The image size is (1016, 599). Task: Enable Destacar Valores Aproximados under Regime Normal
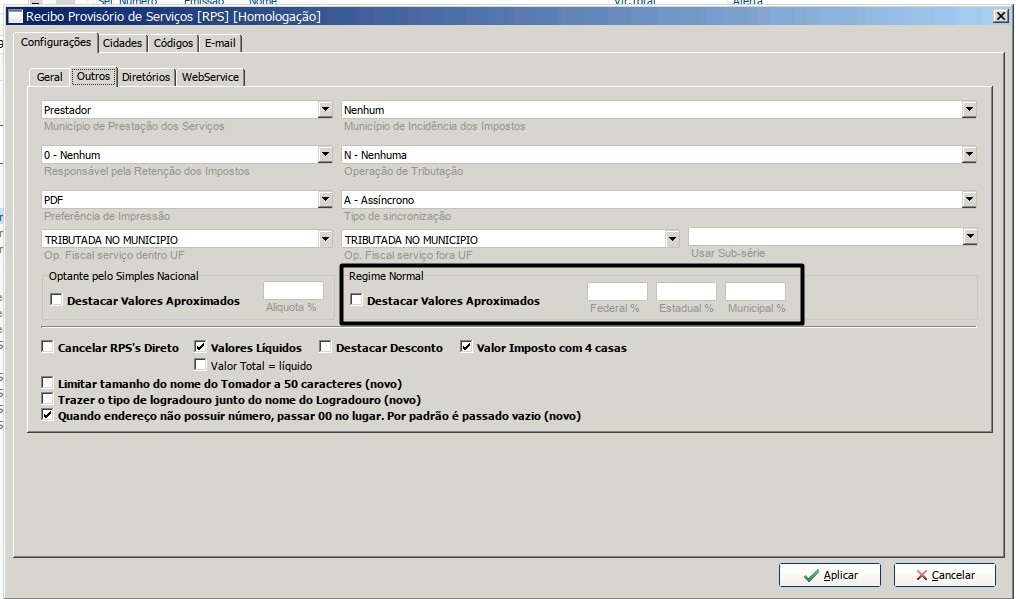pyautogui.click(x=357, y=300)
